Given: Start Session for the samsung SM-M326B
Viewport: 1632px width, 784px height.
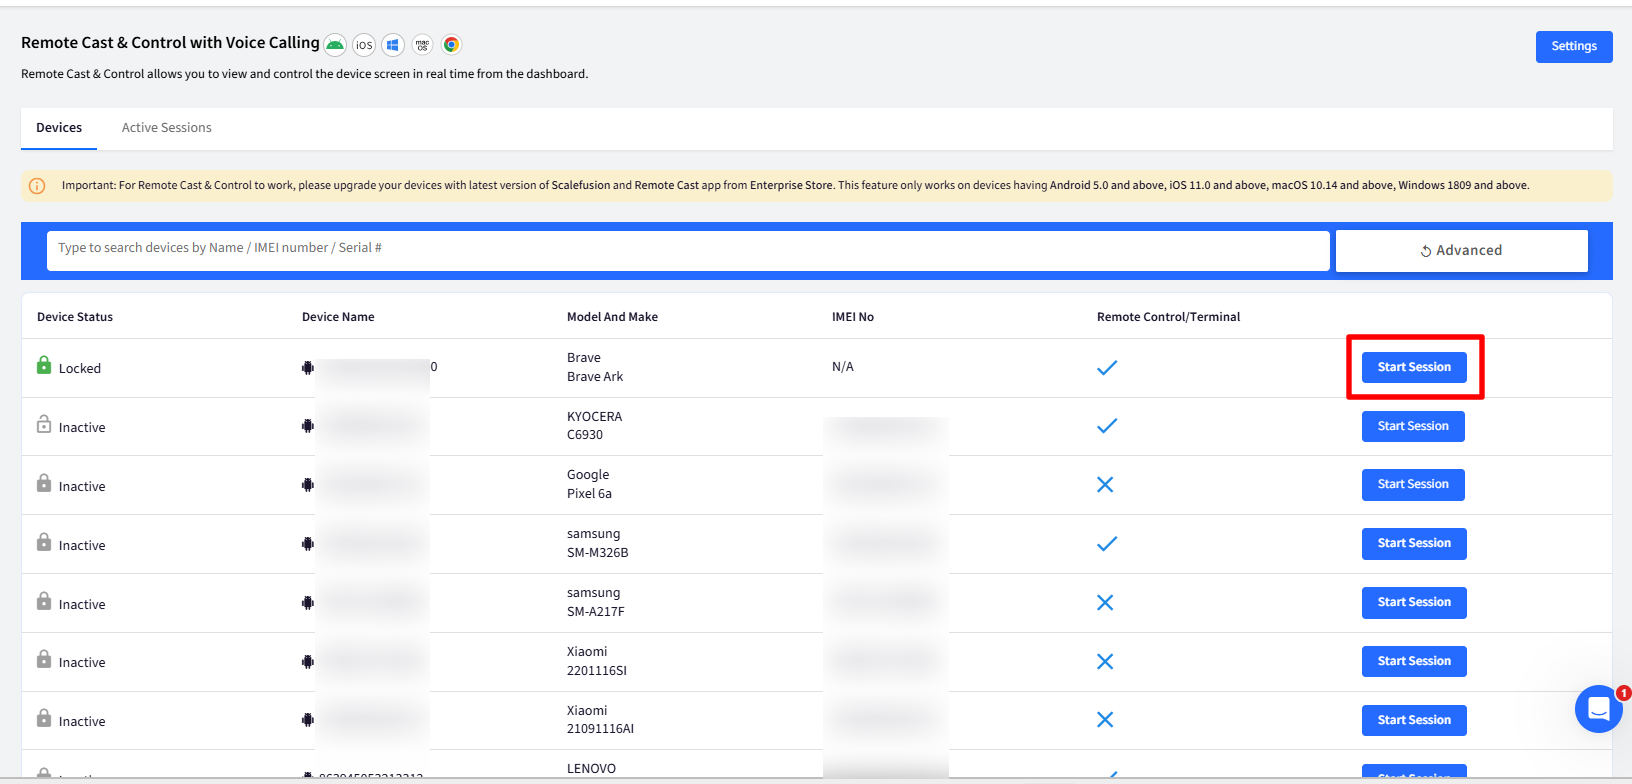Looking at the screenshot, I should [1414, 543].
